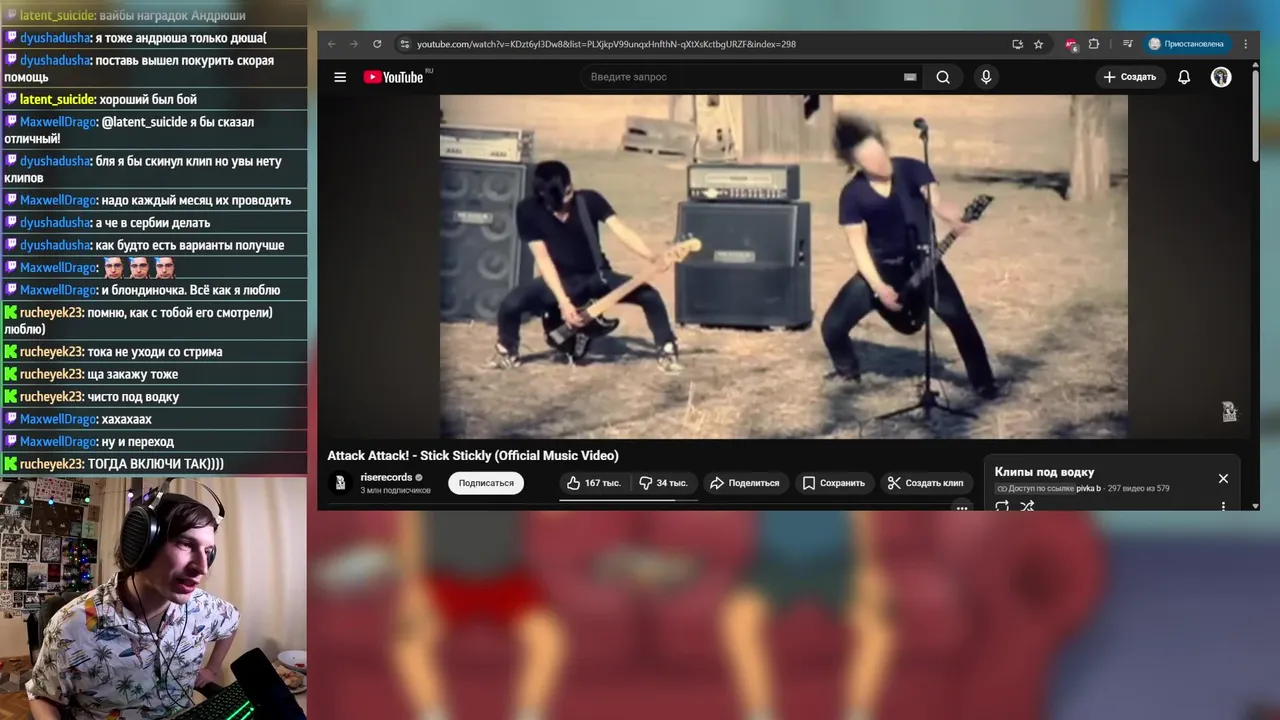The image size is (1280, 720).
Task: Open playlist three-dot options menu
Action: 1223,506
